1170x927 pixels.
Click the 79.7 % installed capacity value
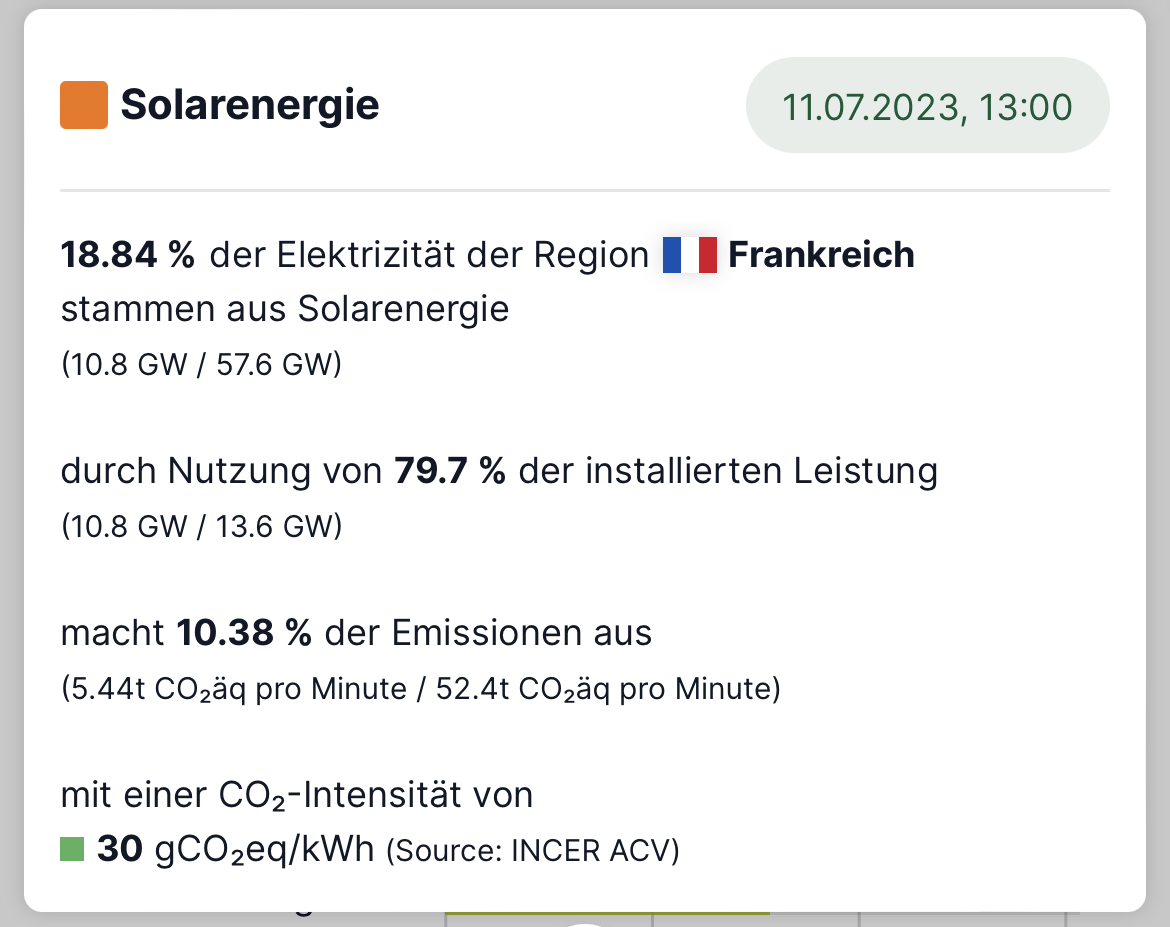[450, 471]
